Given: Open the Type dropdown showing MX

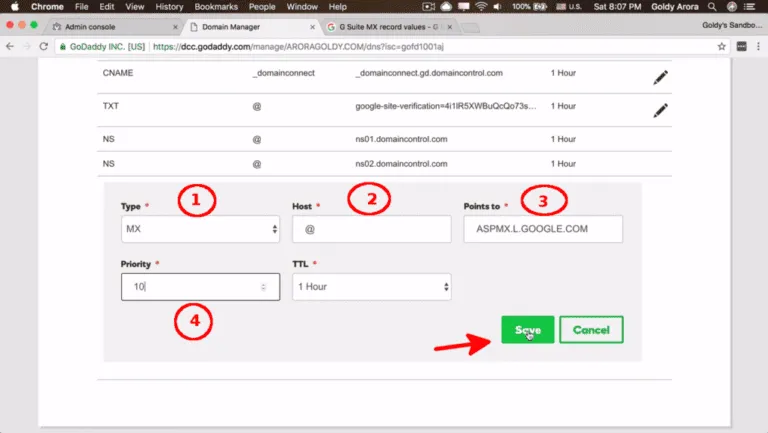Looking at the screenshot, I should click(200, 229).
